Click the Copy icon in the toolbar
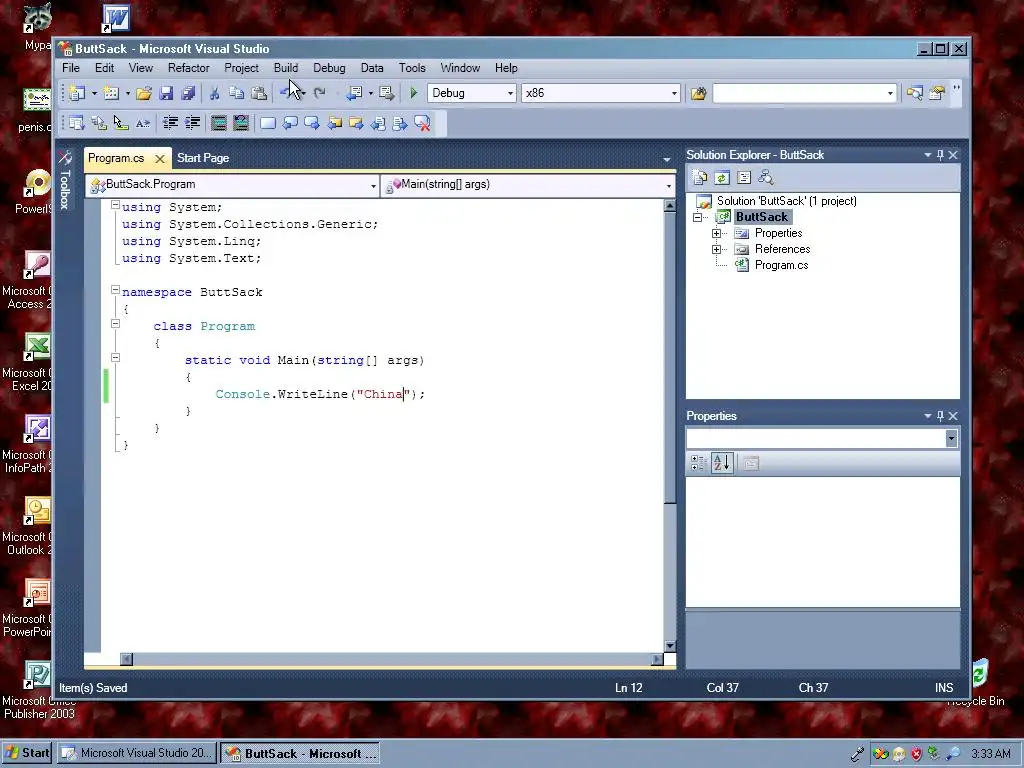The height and width of the screenshot is (768, 1024). pyautogui.click(x=236, y=93)
